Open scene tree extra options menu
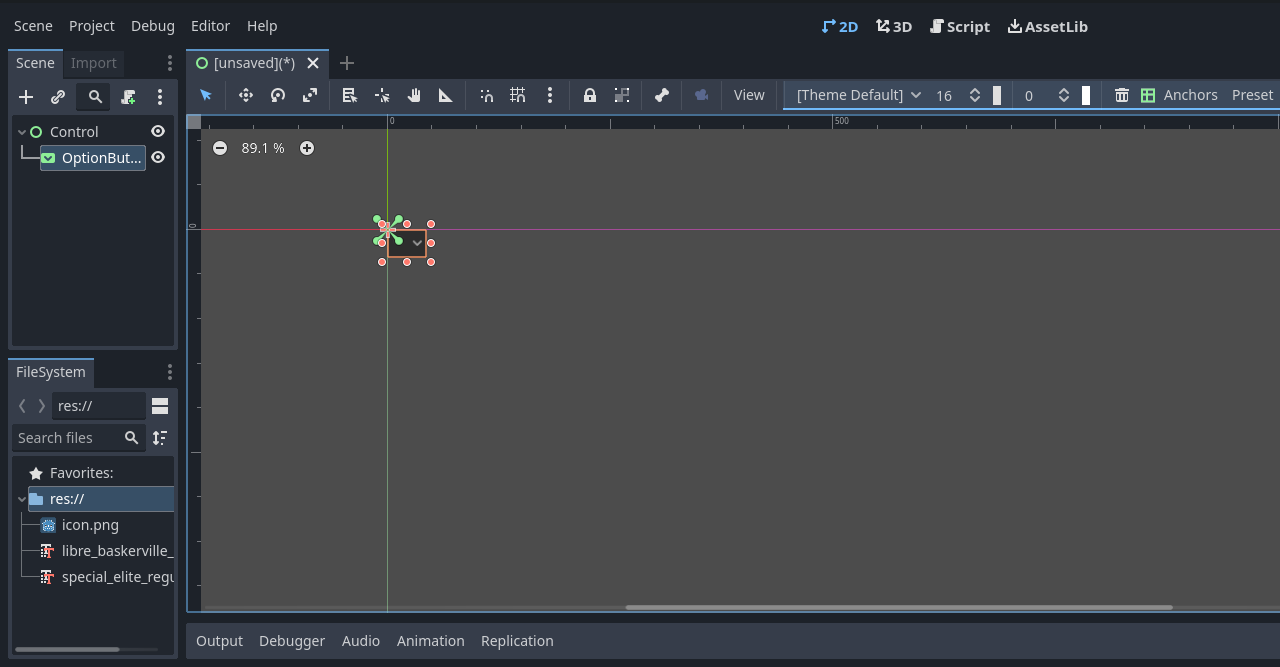Viewport: 1280px width, 667px height. click(x=160, y=97)
